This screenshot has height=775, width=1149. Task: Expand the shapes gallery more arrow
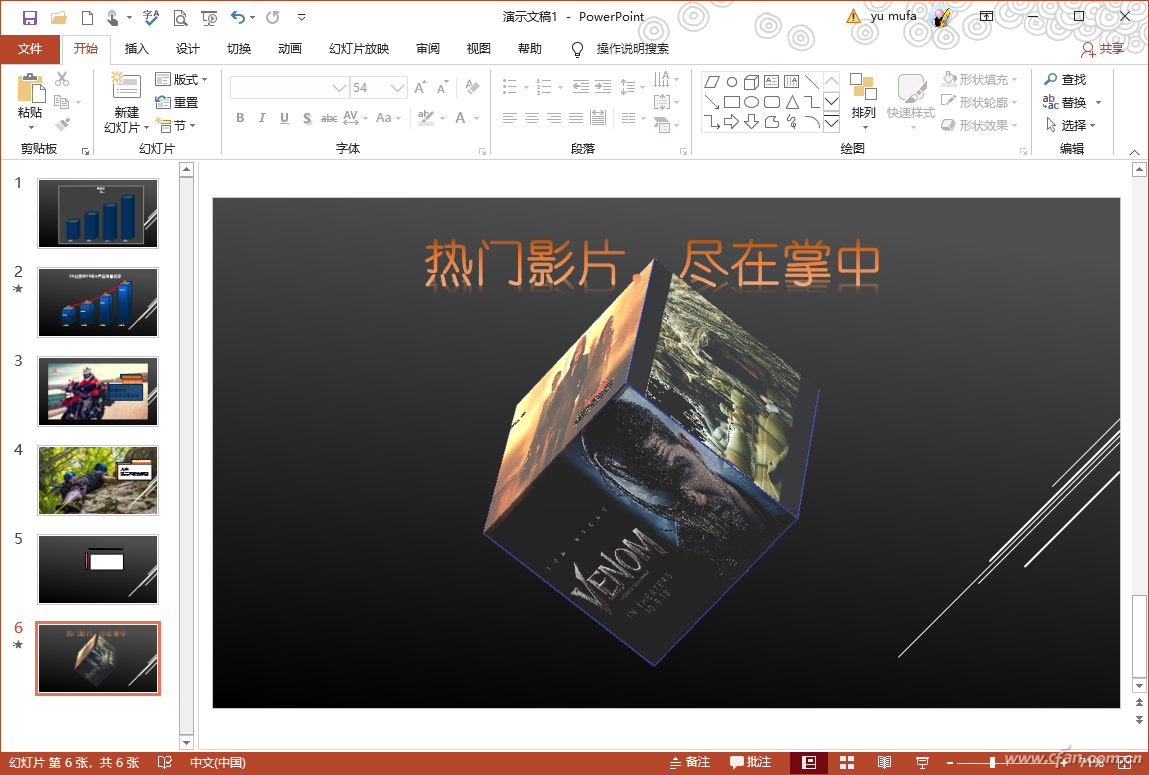click(x=832, y=122)
